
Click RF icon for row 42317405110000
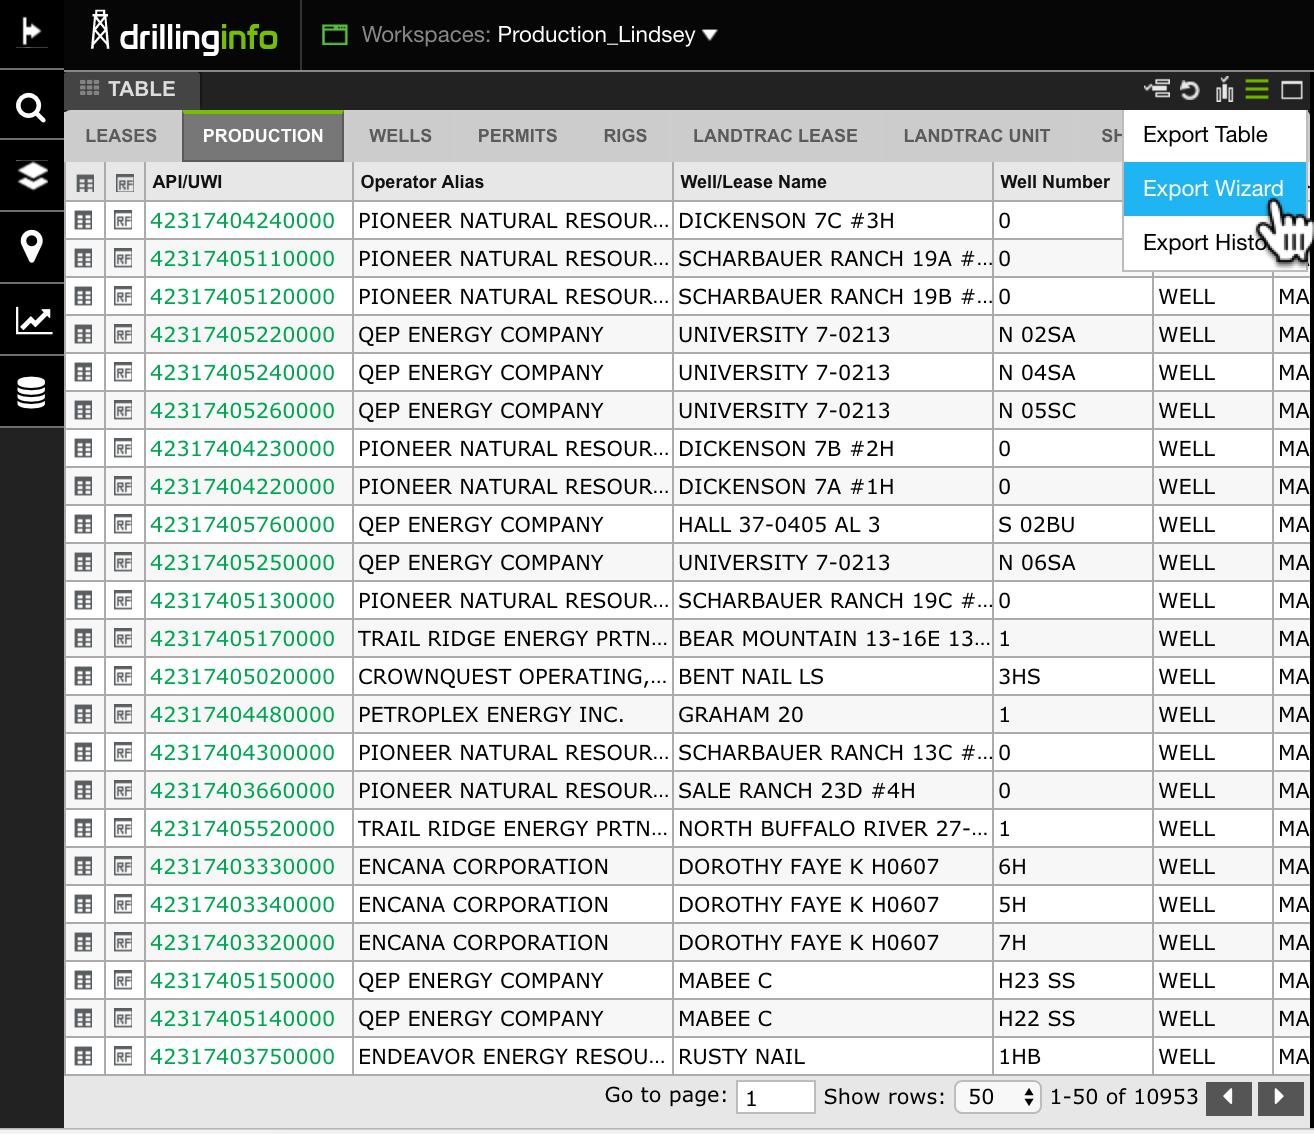(x=124, y=258)
